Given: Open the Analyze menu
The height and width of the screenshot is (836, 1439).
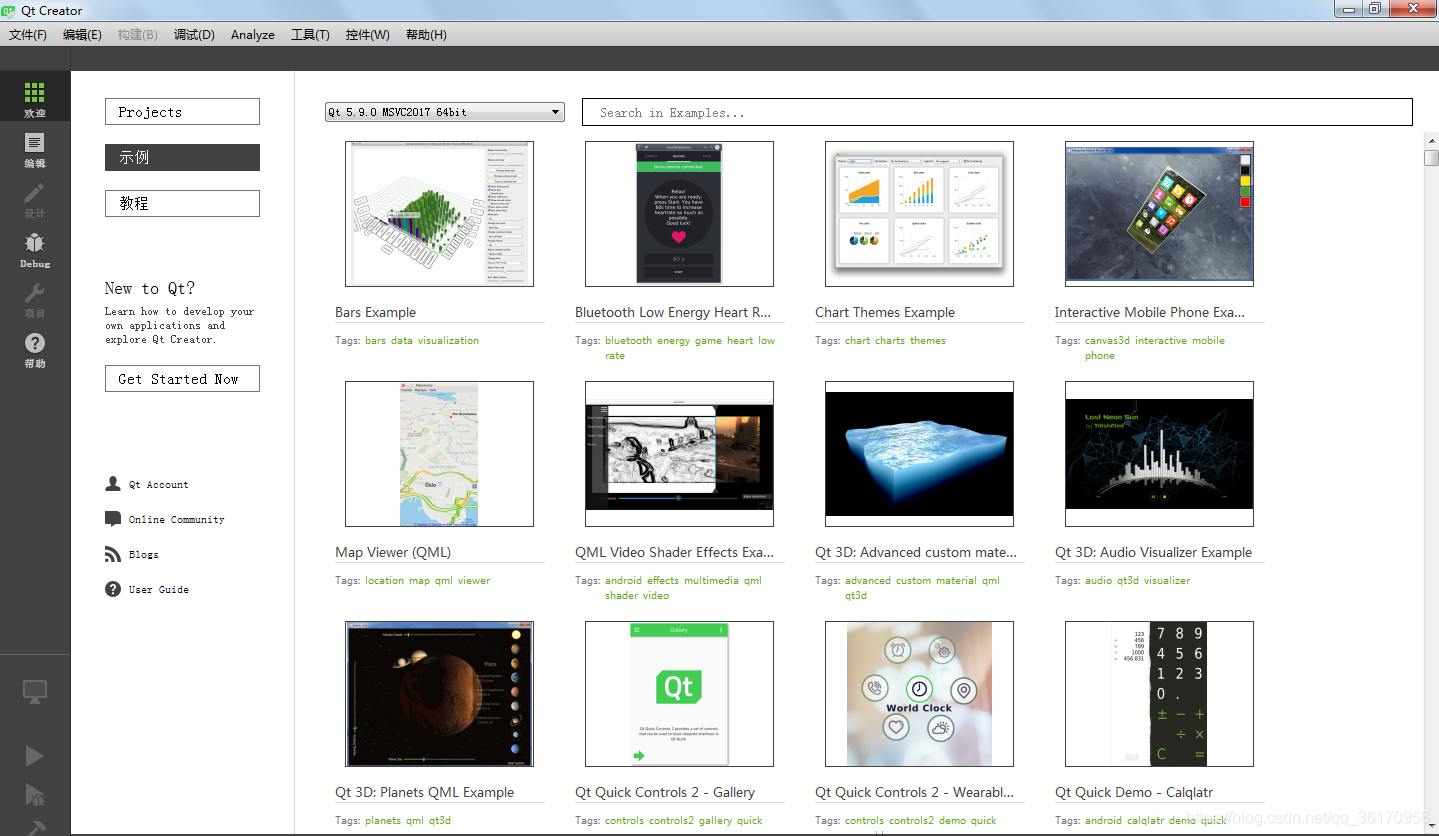Looking at the screenshot, I should [x=253, y=34].
